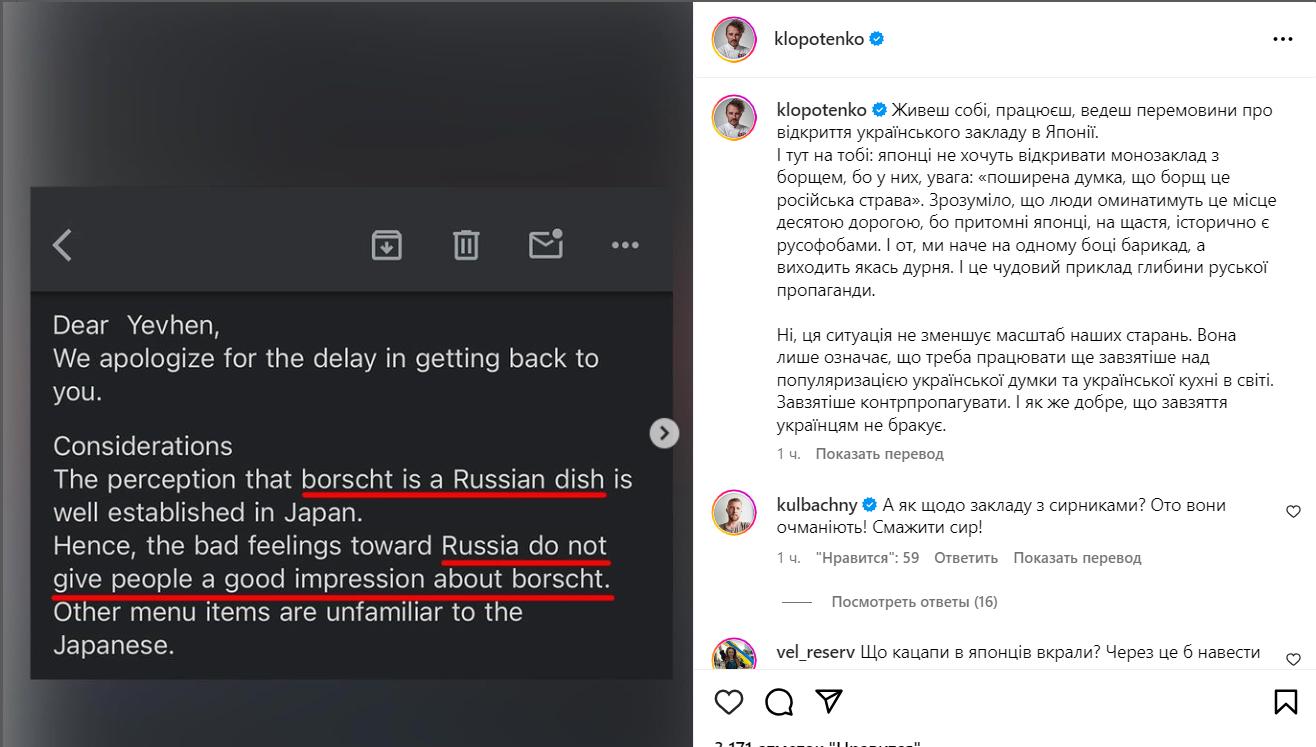Click the back arrow in the email screenshot

point(63,243)
